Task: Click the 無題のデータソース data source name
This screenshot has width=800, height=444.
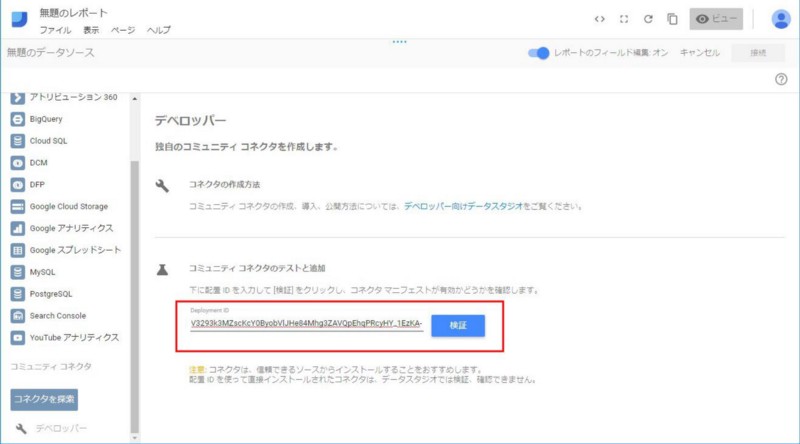Action: 50,53
